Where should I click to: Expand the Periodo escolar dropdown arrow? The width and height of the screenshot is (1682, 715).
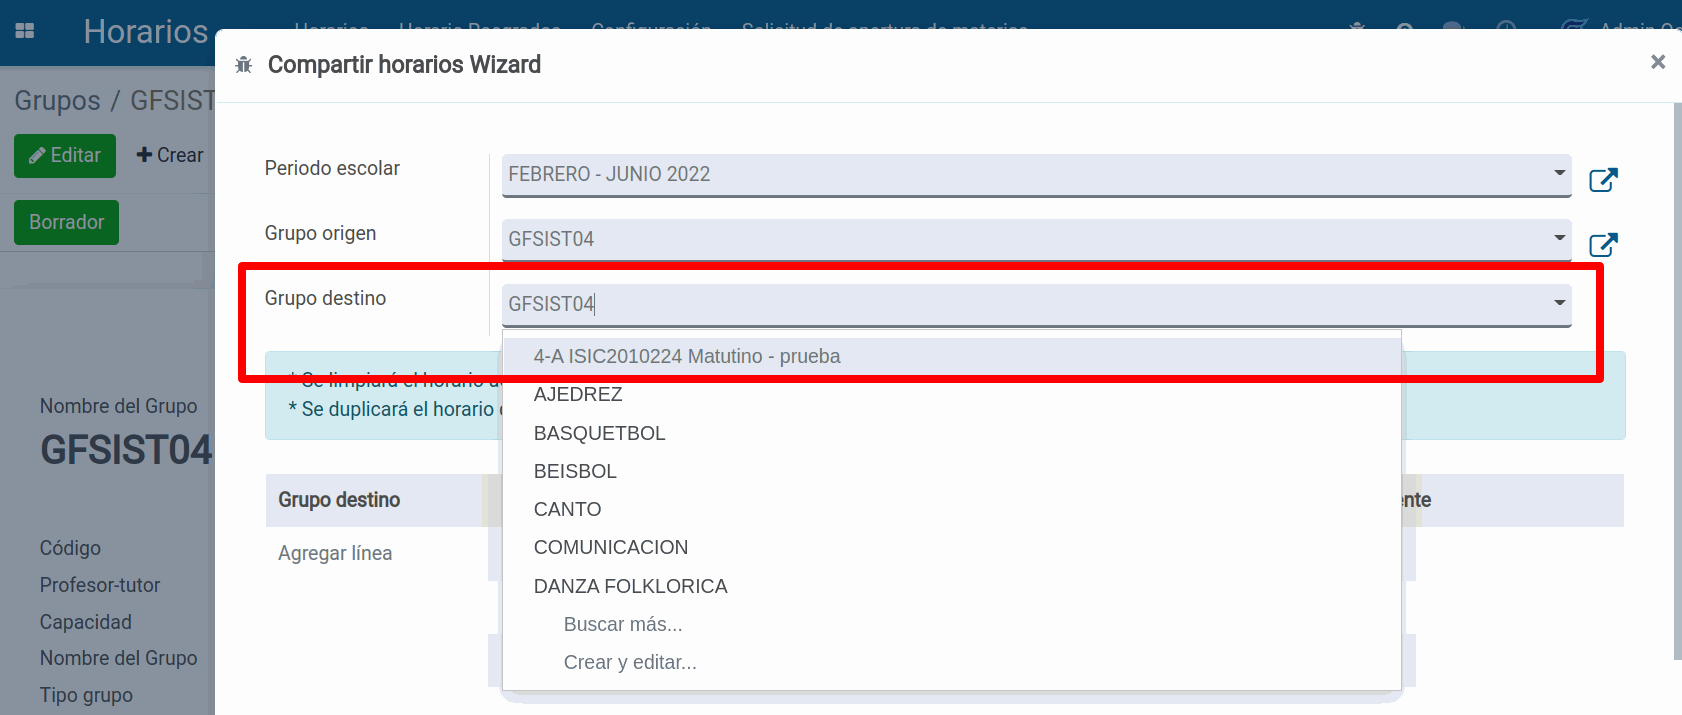coord(1559,173)
